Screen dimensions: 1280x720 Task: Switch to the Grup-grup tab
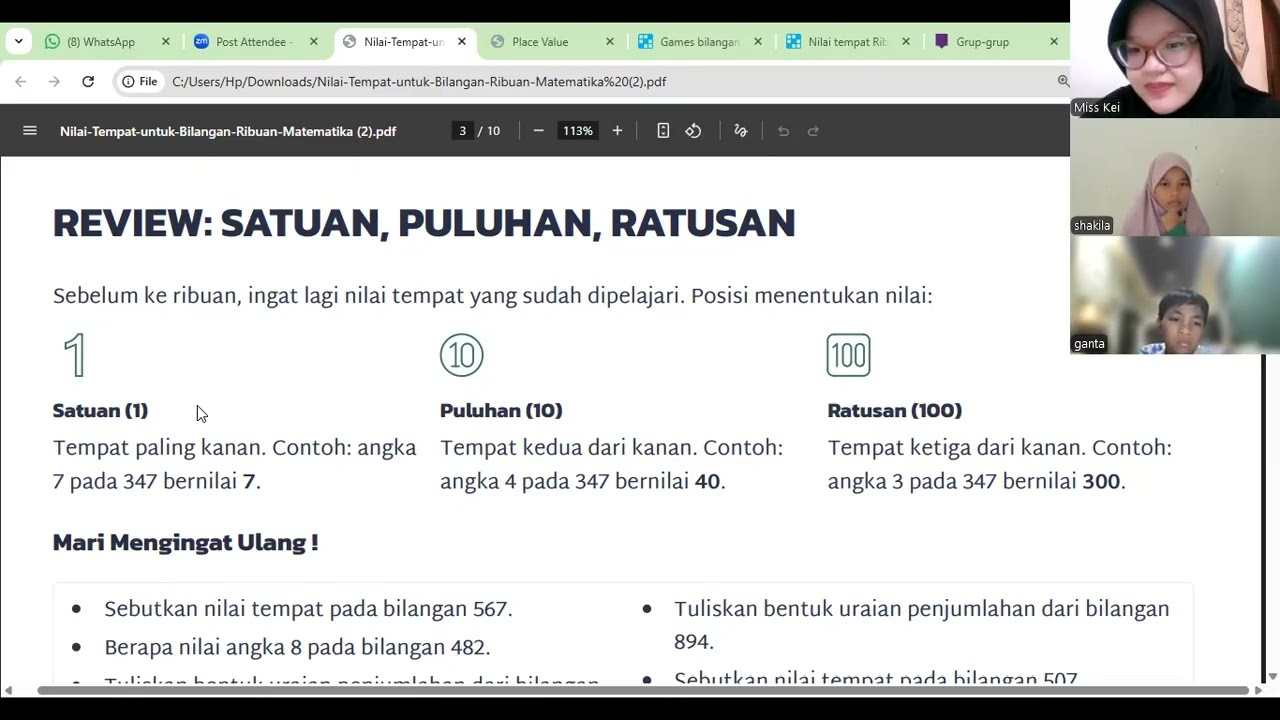coord(982,42)
